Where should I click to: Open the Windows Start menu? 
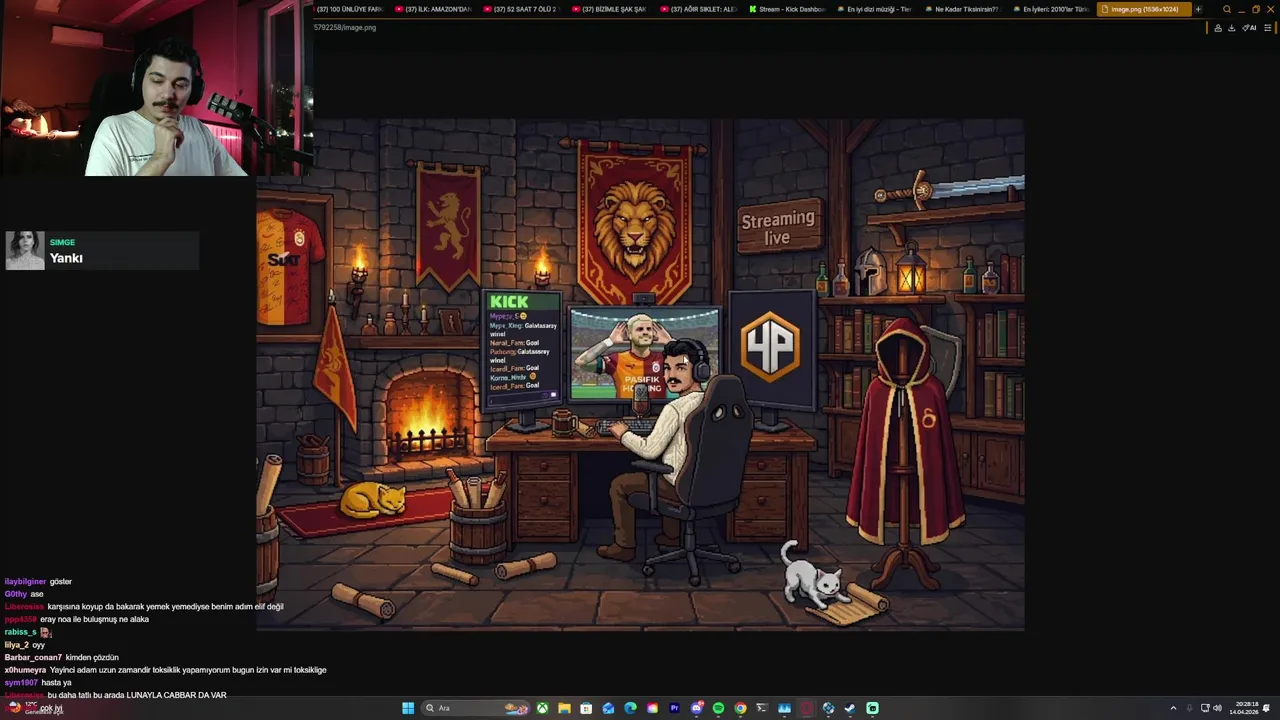click(x=408, y=708)
